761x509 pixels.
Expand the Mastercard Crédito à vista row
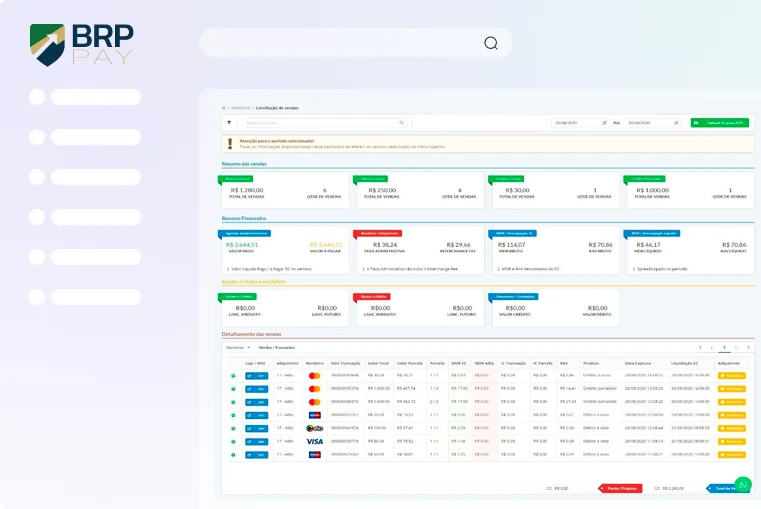coord(233,376)
